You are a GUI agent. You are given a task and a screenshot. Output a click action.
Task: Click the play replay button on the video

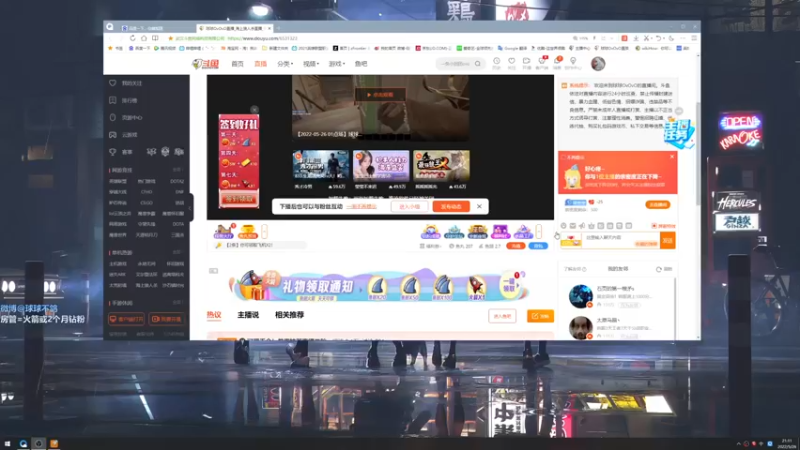click(x=380, y=94)
